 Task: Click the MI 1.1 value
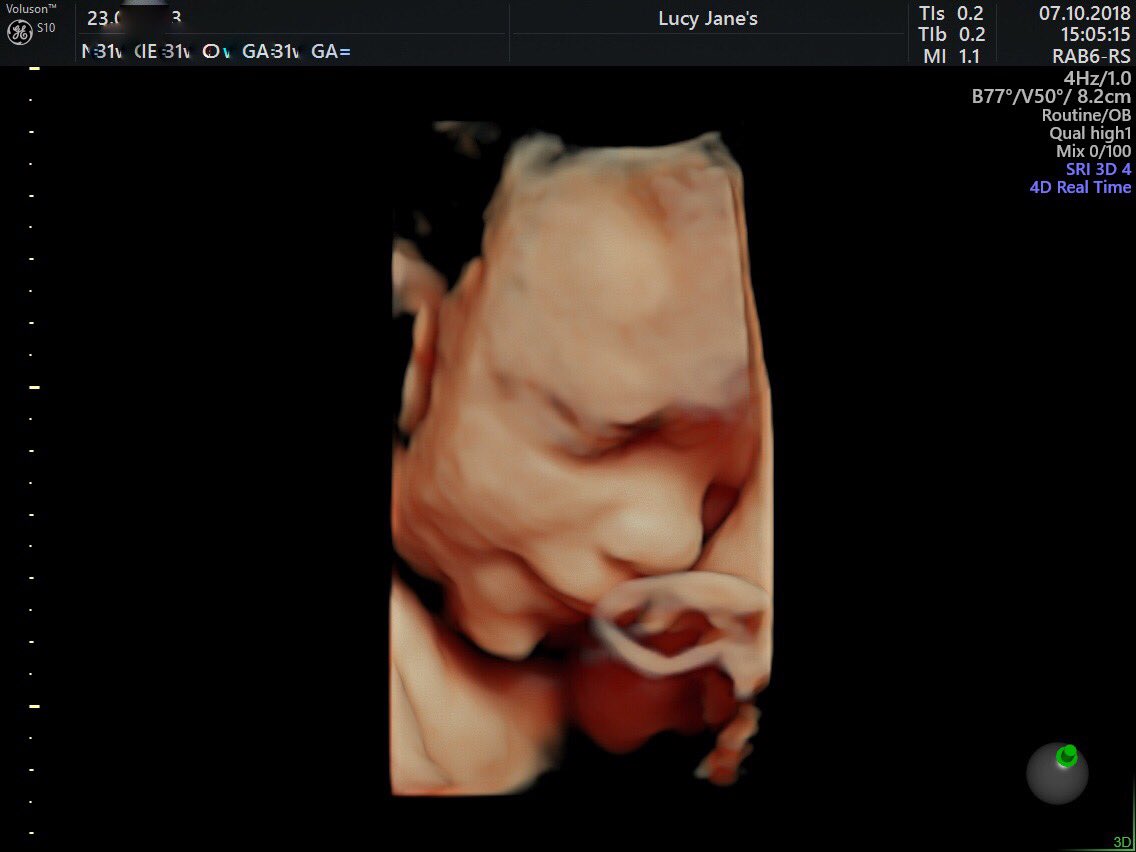951,56
